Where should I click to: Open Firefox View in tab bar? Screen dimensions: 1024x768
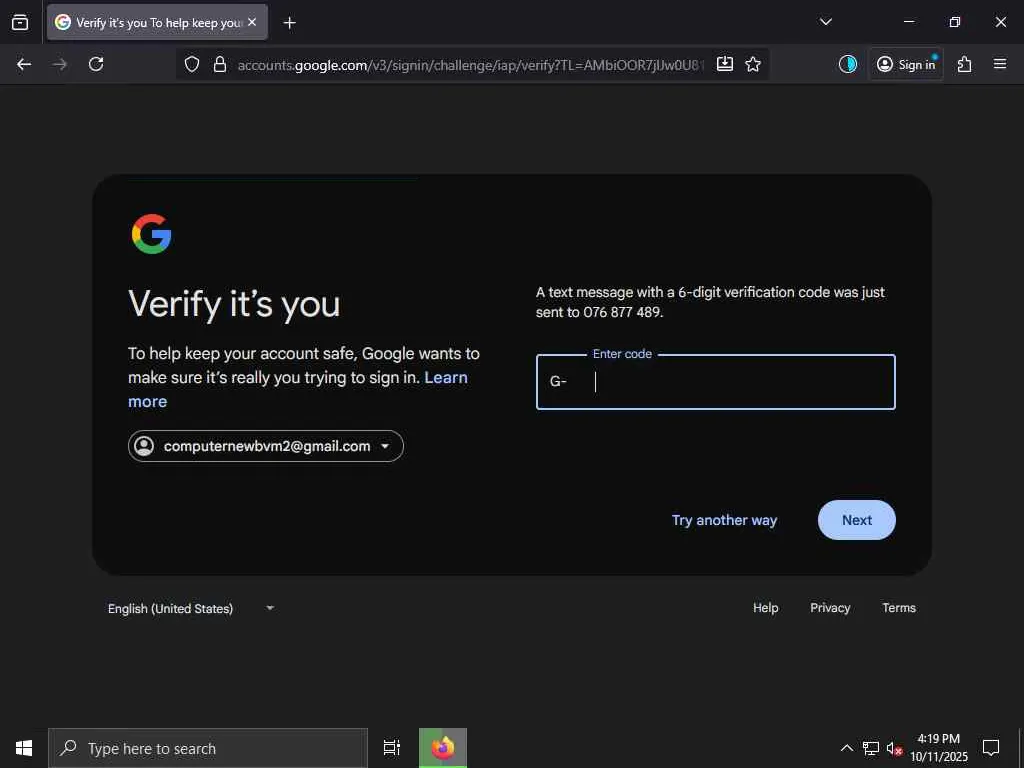click(x=20, y=22)
